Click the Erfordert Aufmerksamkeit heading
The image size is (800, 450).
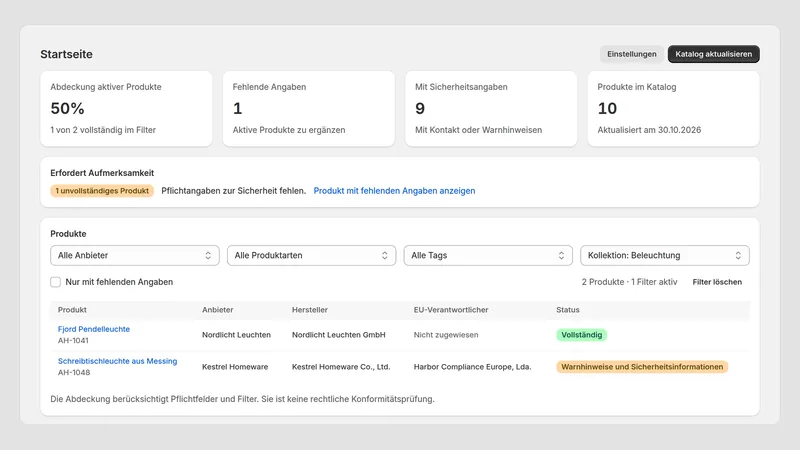pos(102,173)
